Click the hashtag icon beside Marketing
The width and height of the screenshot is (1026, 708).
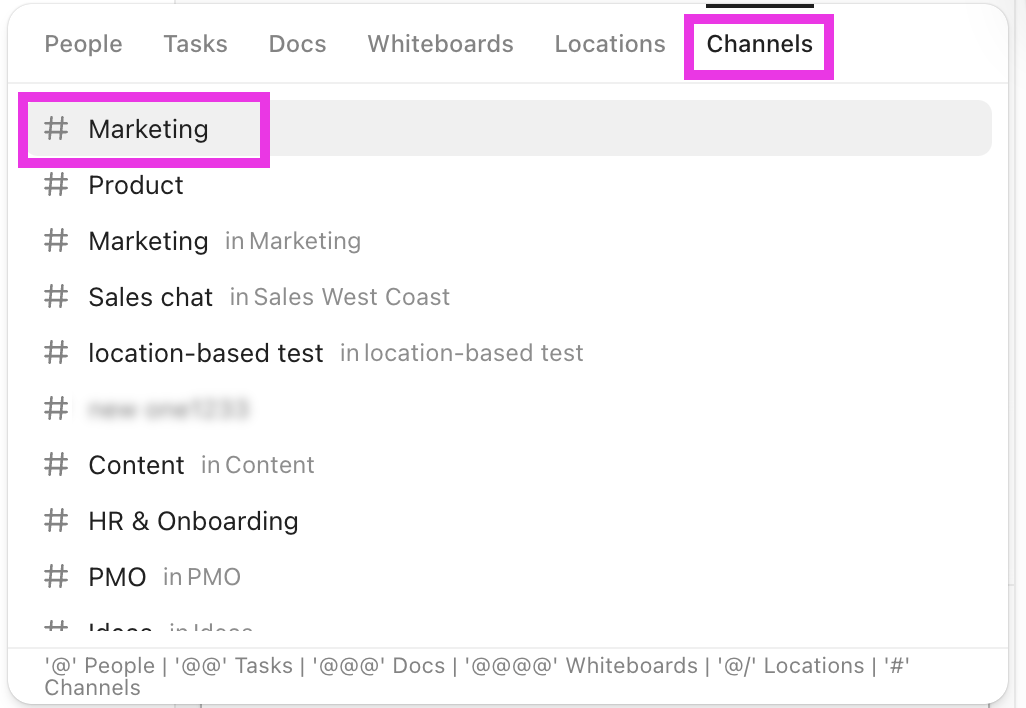click(56, 129)
